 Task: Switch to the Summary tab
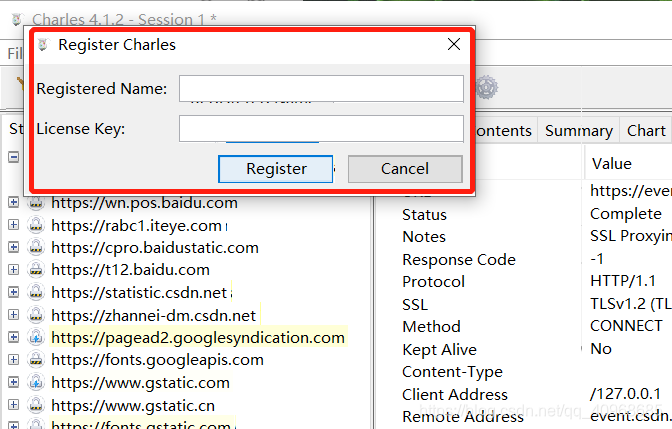(x=579, y=131)
